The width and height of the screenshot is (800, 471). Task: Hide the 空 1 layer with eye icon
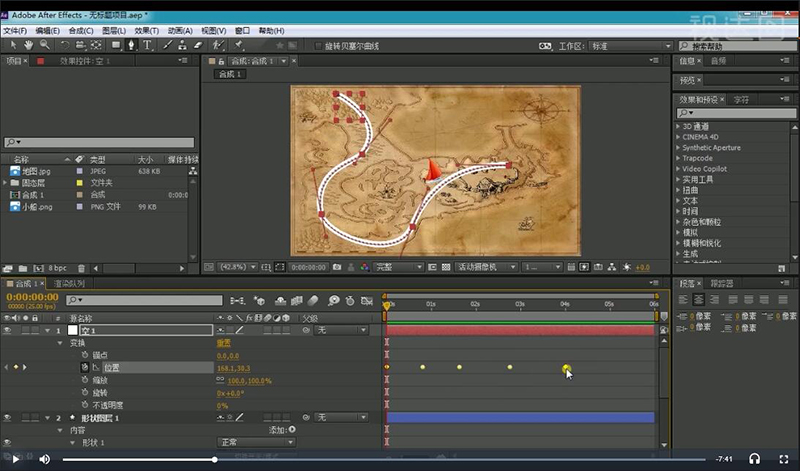[8, 330]
